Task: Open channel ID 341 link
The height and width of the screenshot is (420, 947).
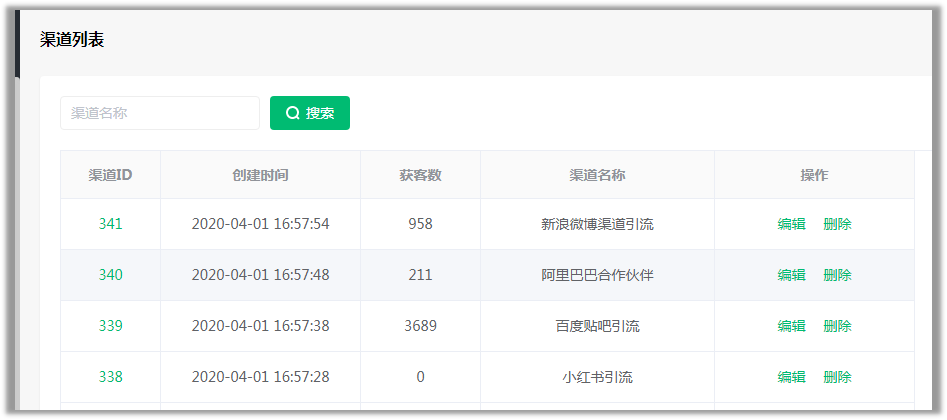Action: click(x=111, y=224)
